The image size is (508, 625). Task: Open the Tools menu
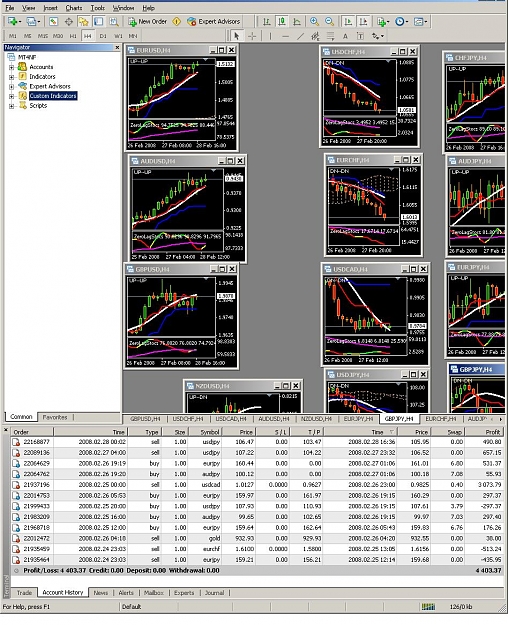(97, 8)
